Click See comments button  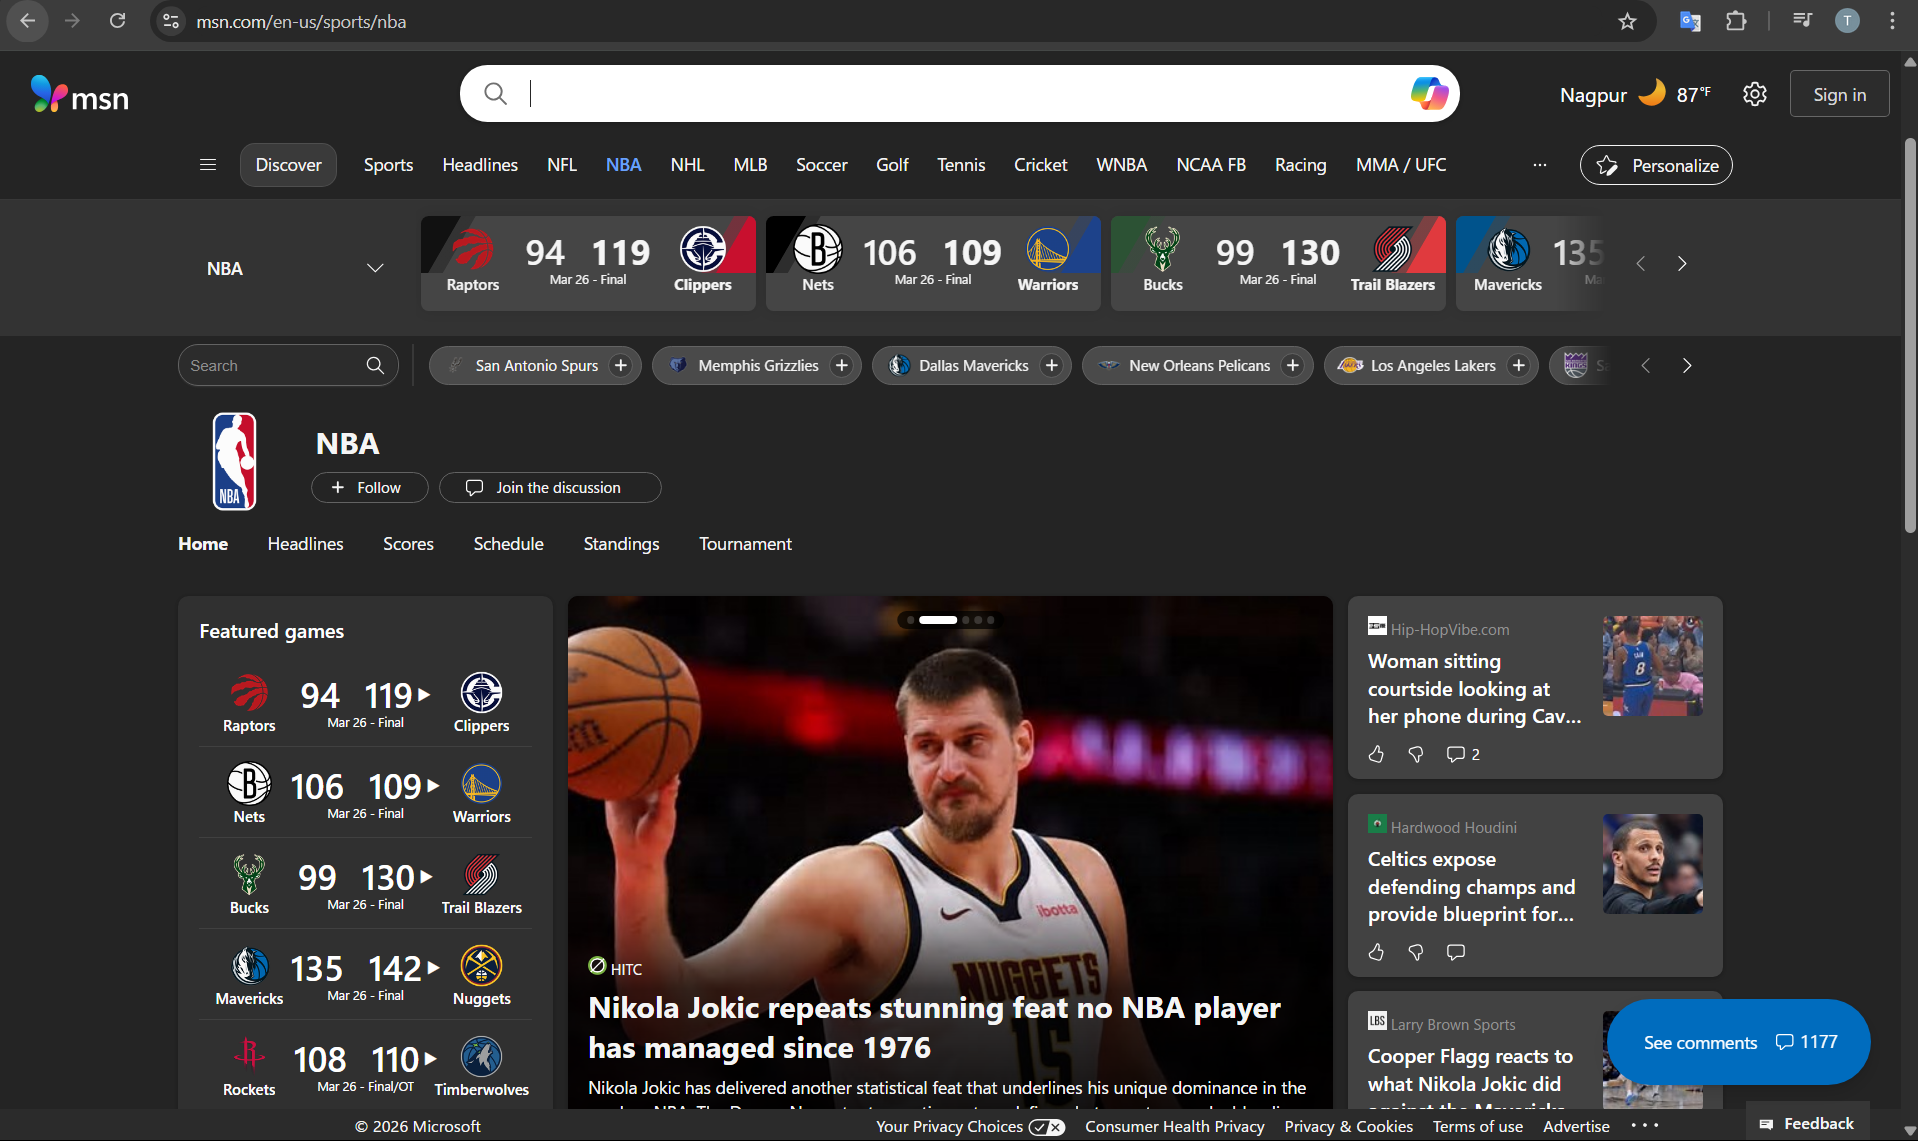coord(1738,1042)
